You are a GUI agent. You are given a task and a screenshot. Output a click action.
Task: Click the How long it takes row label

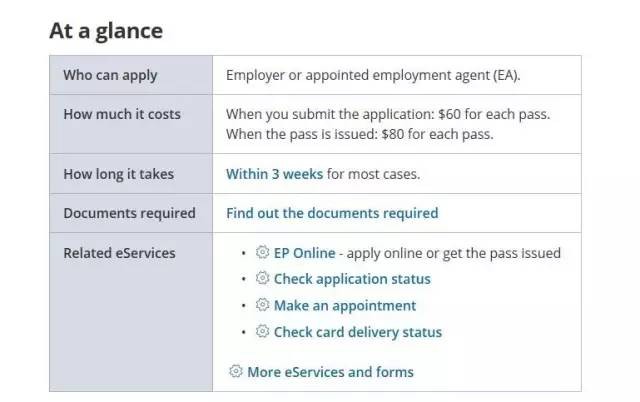click(x=118, y=174)
